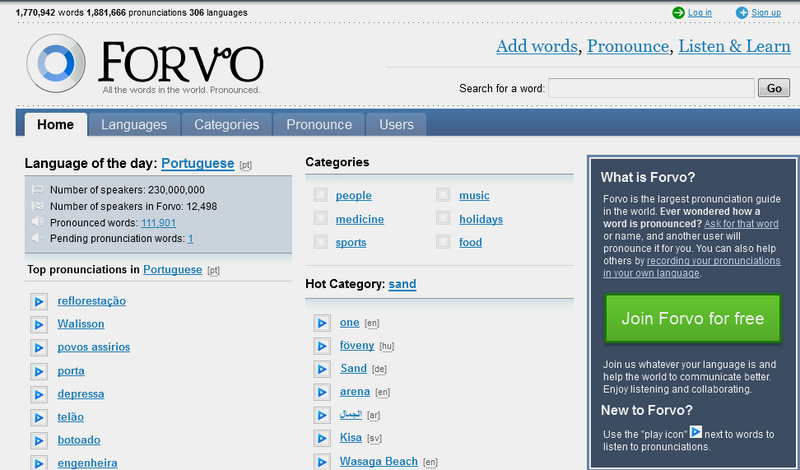Open the word Wasaga Beach
This screenshot has width=800, height=470.
379,461
